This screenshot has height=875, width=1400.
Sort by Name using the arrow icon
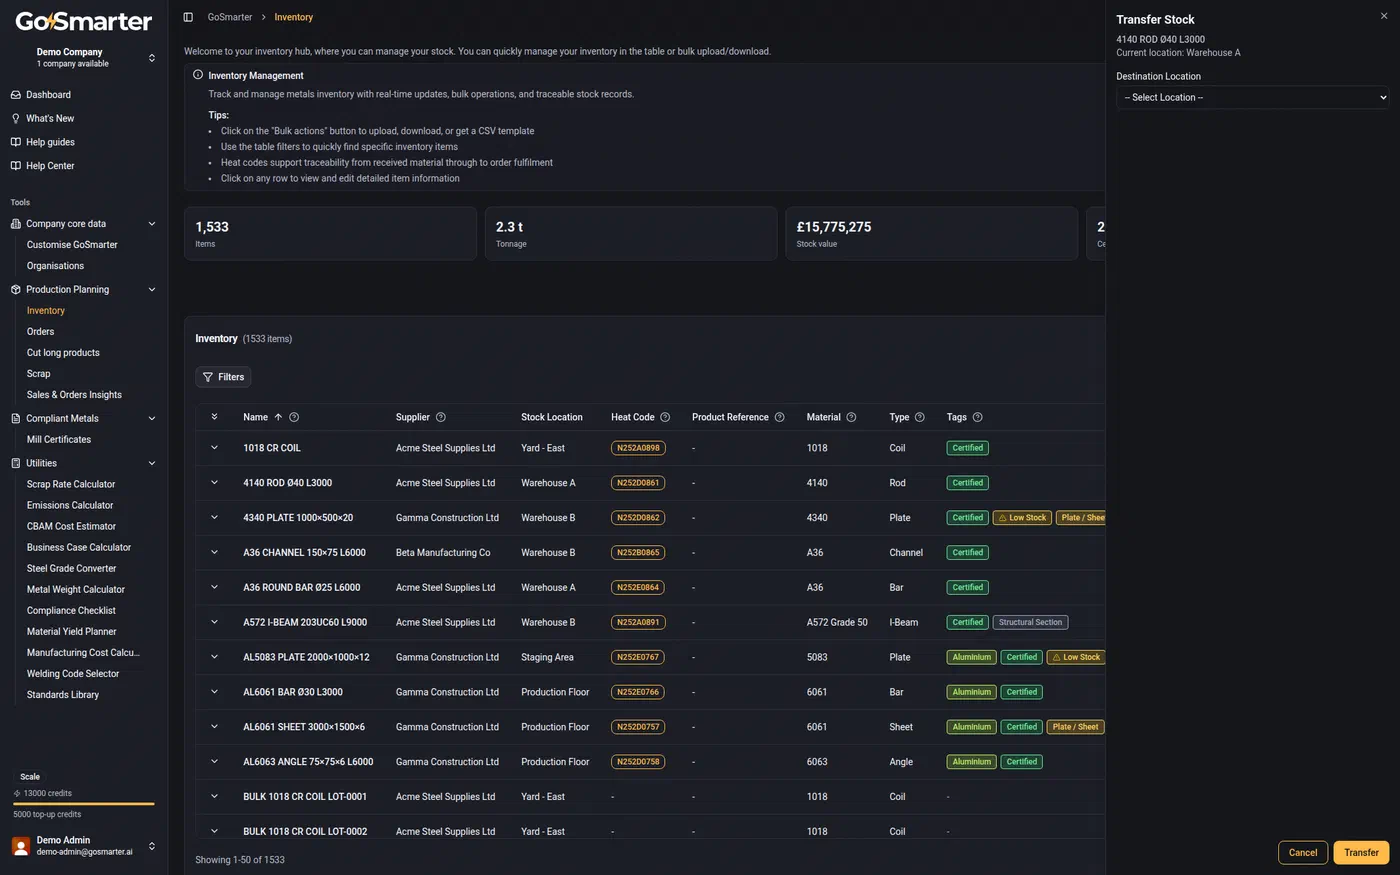pos(278,417)
